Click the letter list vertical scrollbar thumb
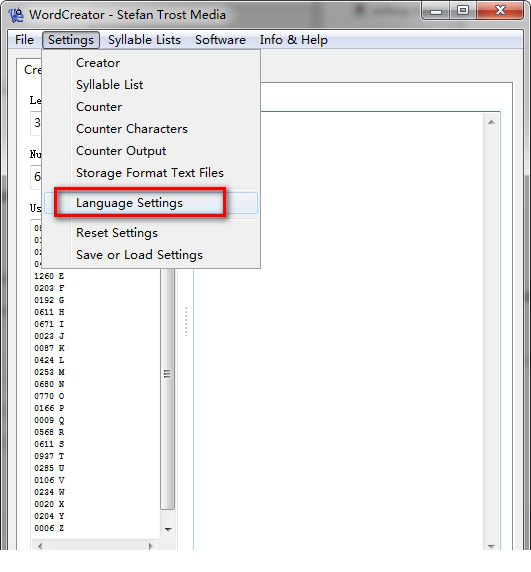The image size is (531, 572). tap(167, 389)
